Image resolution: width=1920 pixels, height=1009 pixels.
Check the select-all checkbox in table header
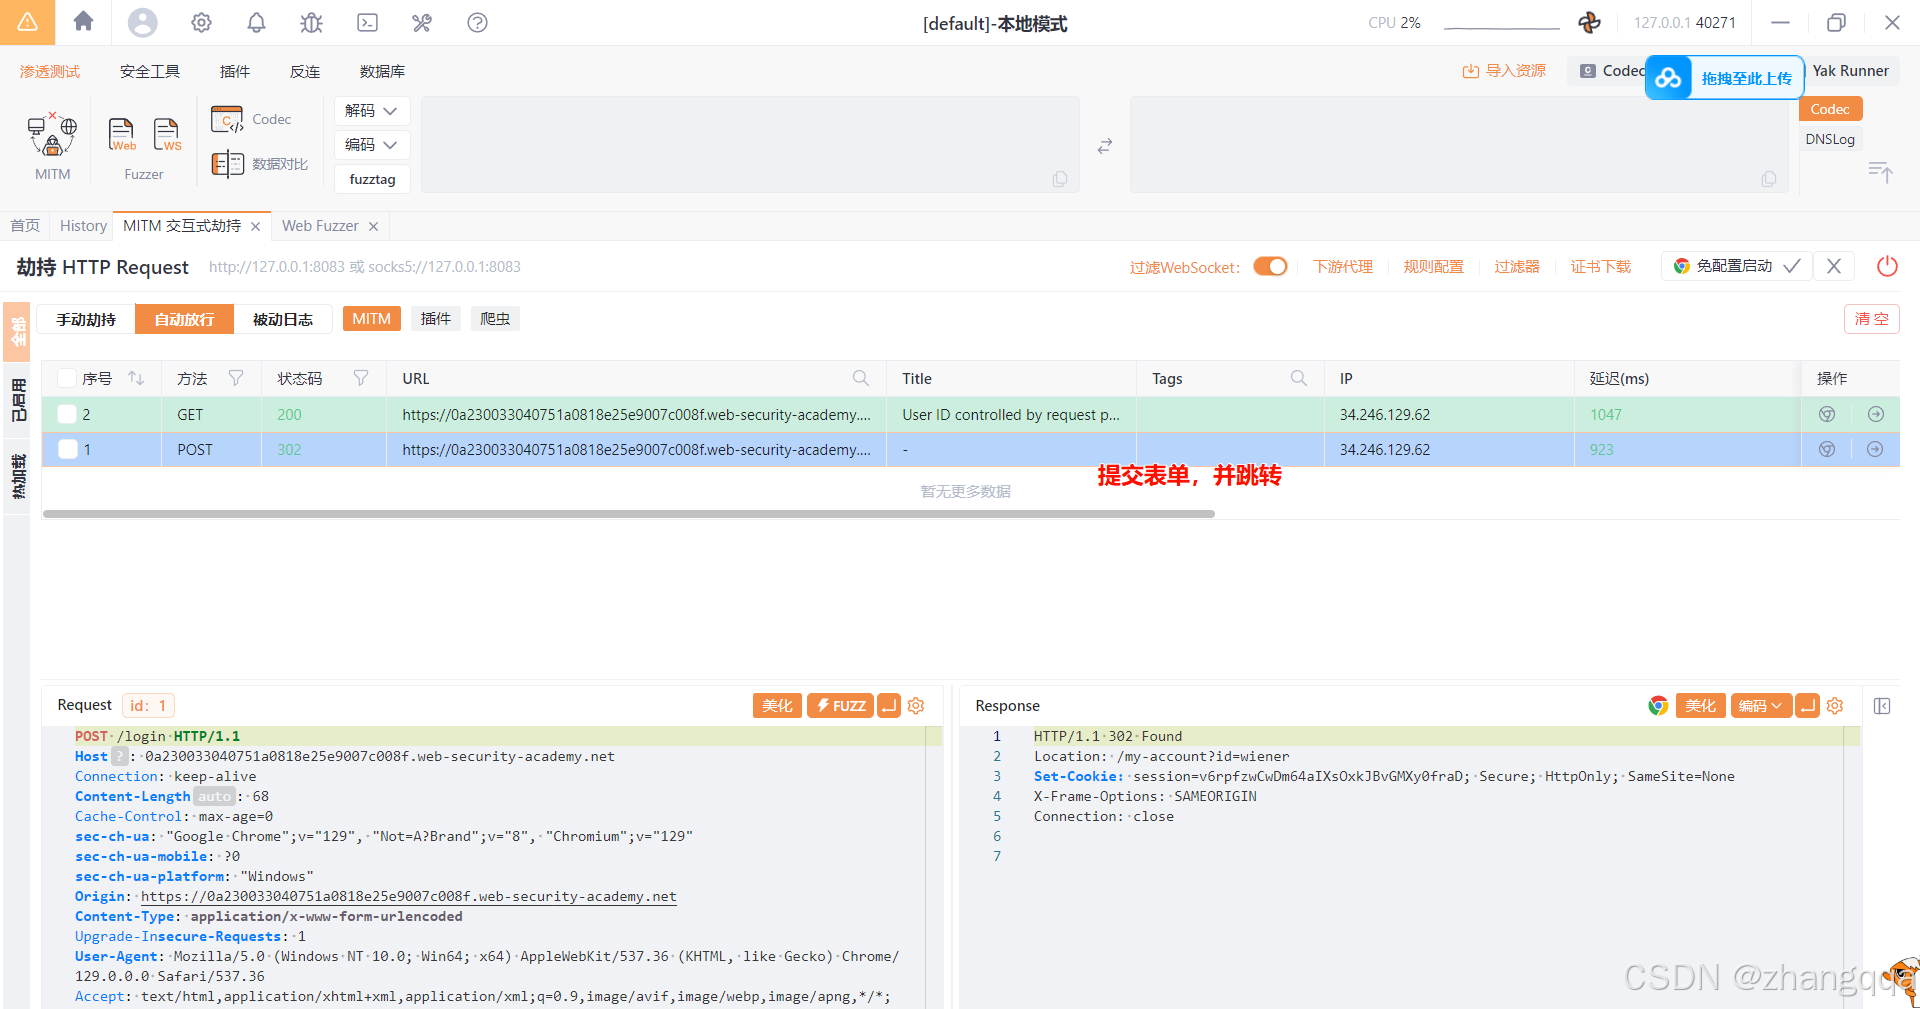click(x=67, y=378)
